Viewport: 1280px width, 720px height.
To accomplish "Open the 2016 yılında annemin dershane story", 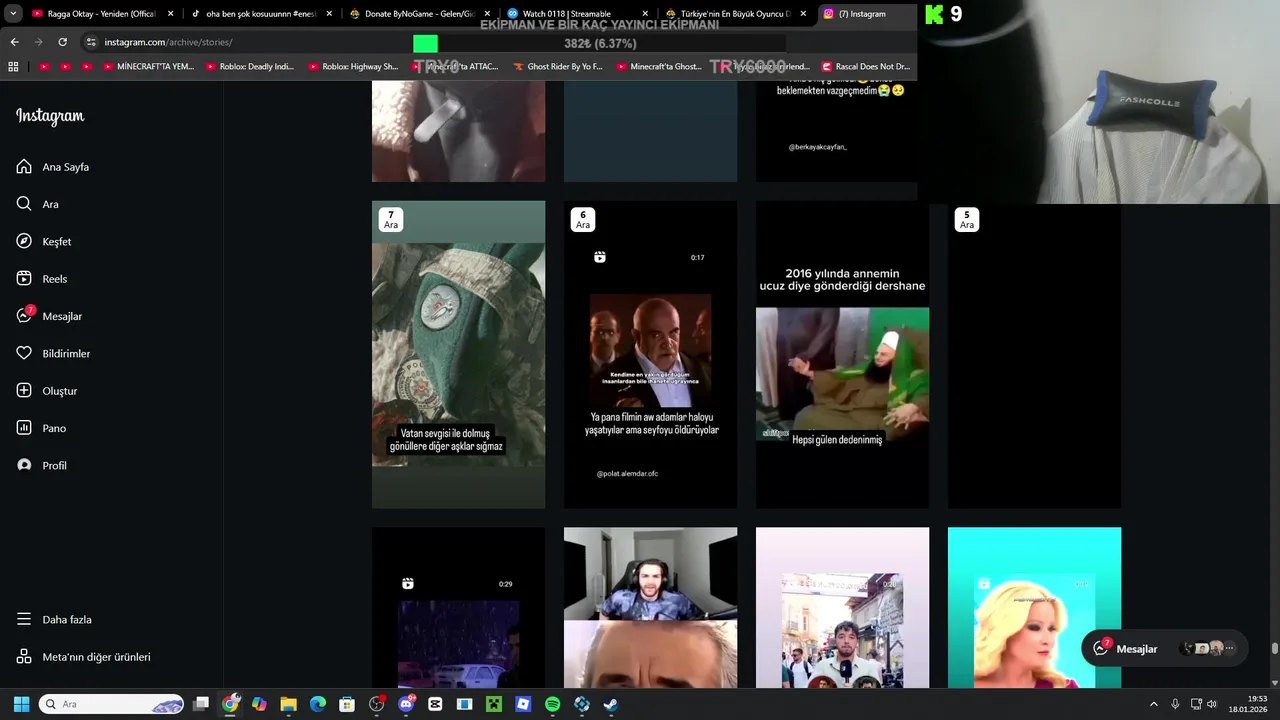I will pyautogui.click(x=842, y=355).
